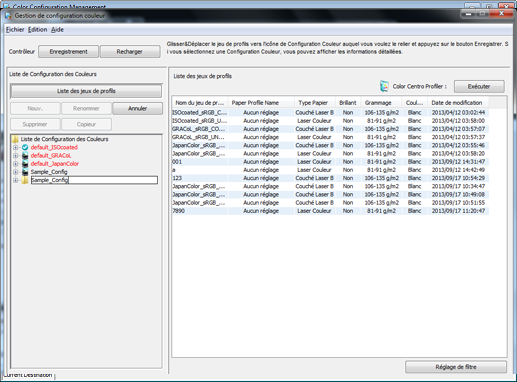Click the default_JapanColor configuration icon
Screen dimensions: 517x382
pos(25,164)
